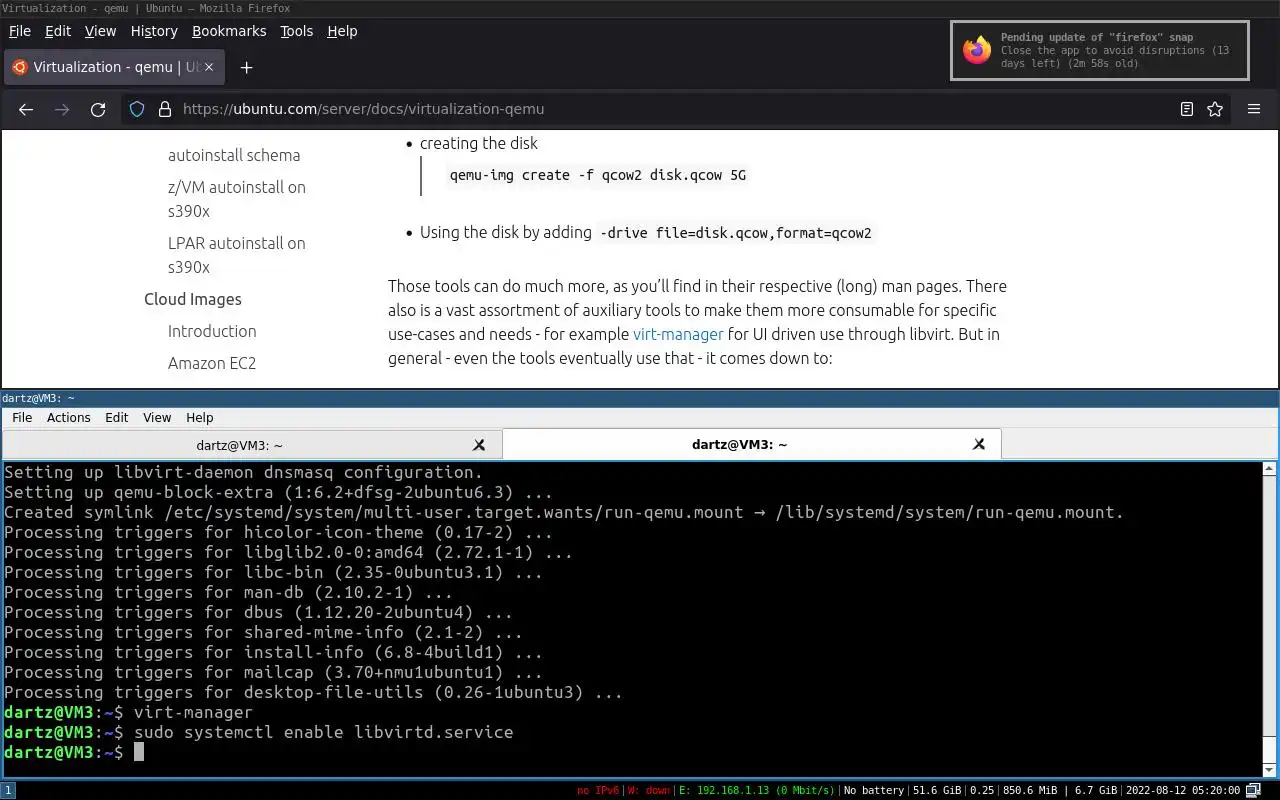The image size is (1280, 800).
Task: Open terminal Actions menu
Action: [69, 417]
